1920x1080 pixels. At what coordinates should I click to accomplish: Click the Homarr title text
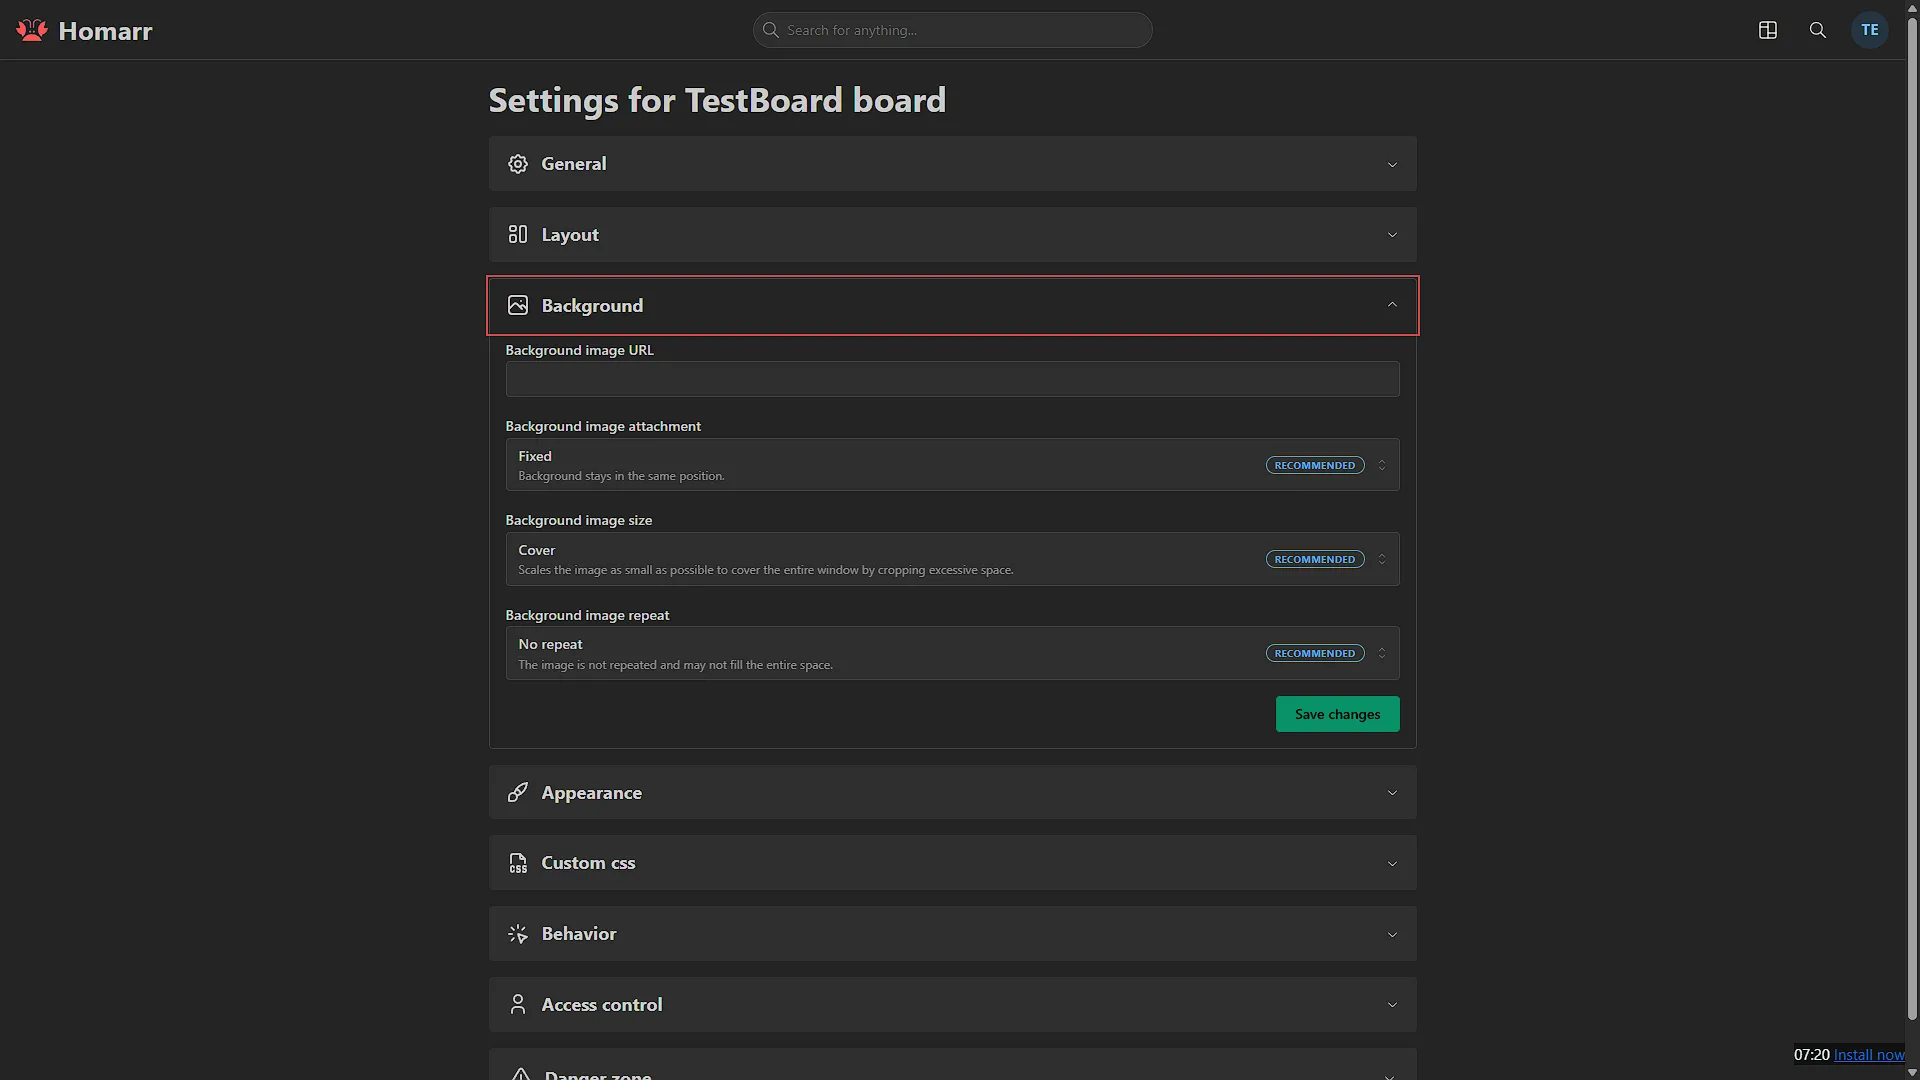point(105,31)
